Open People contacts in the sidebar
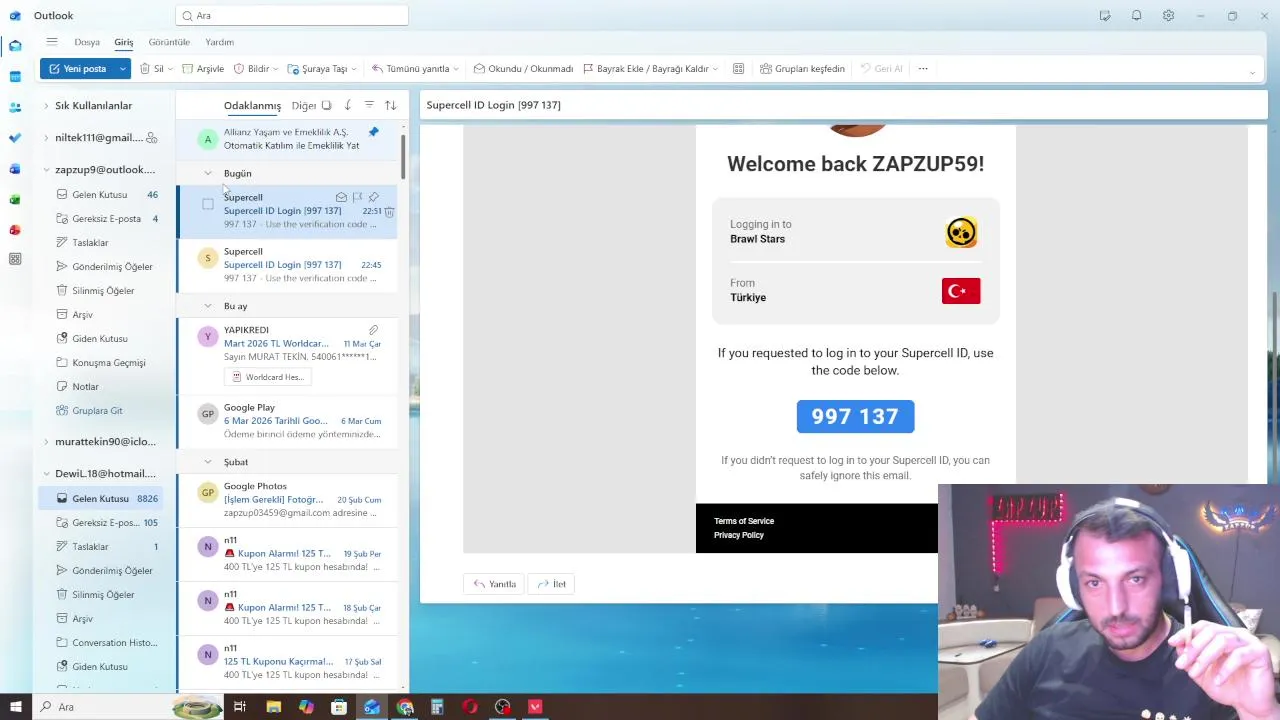 pos(15,107)
